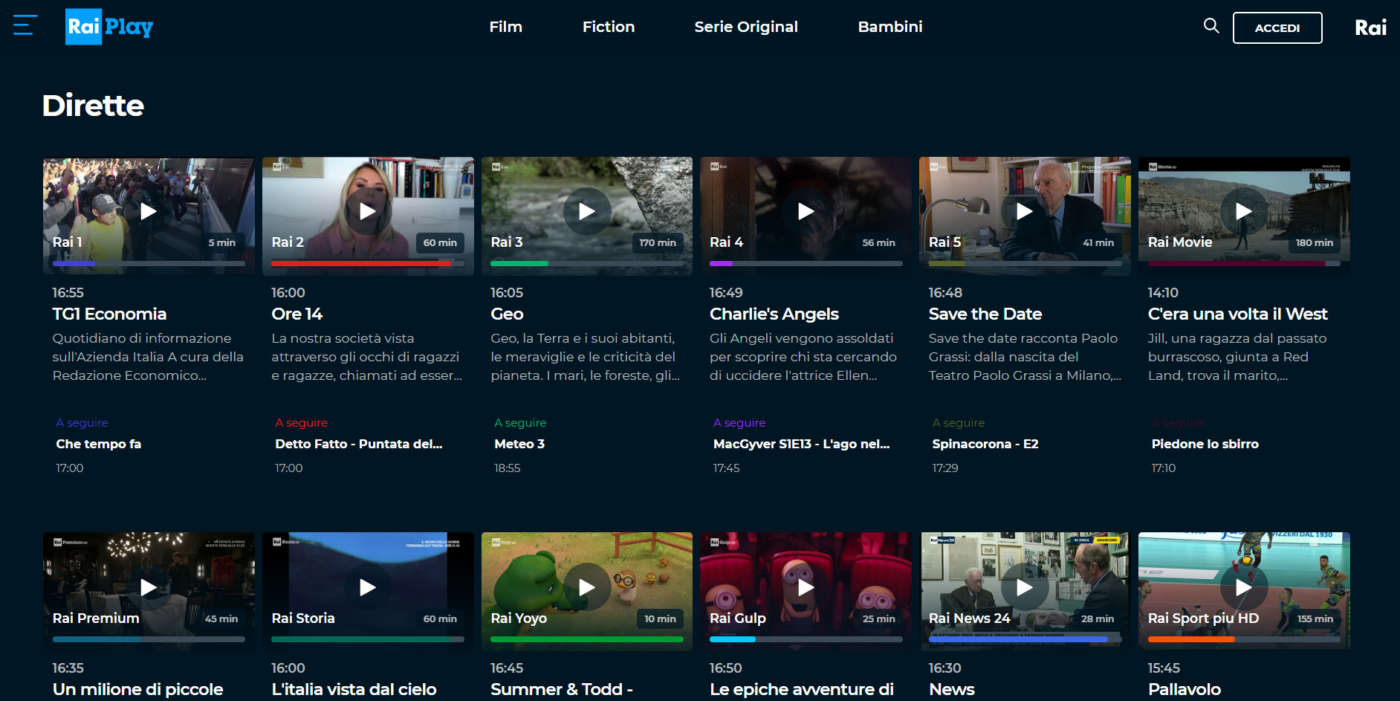
Task: Select upcoming Spinacorona - E2
Action: tap(985, 444)
